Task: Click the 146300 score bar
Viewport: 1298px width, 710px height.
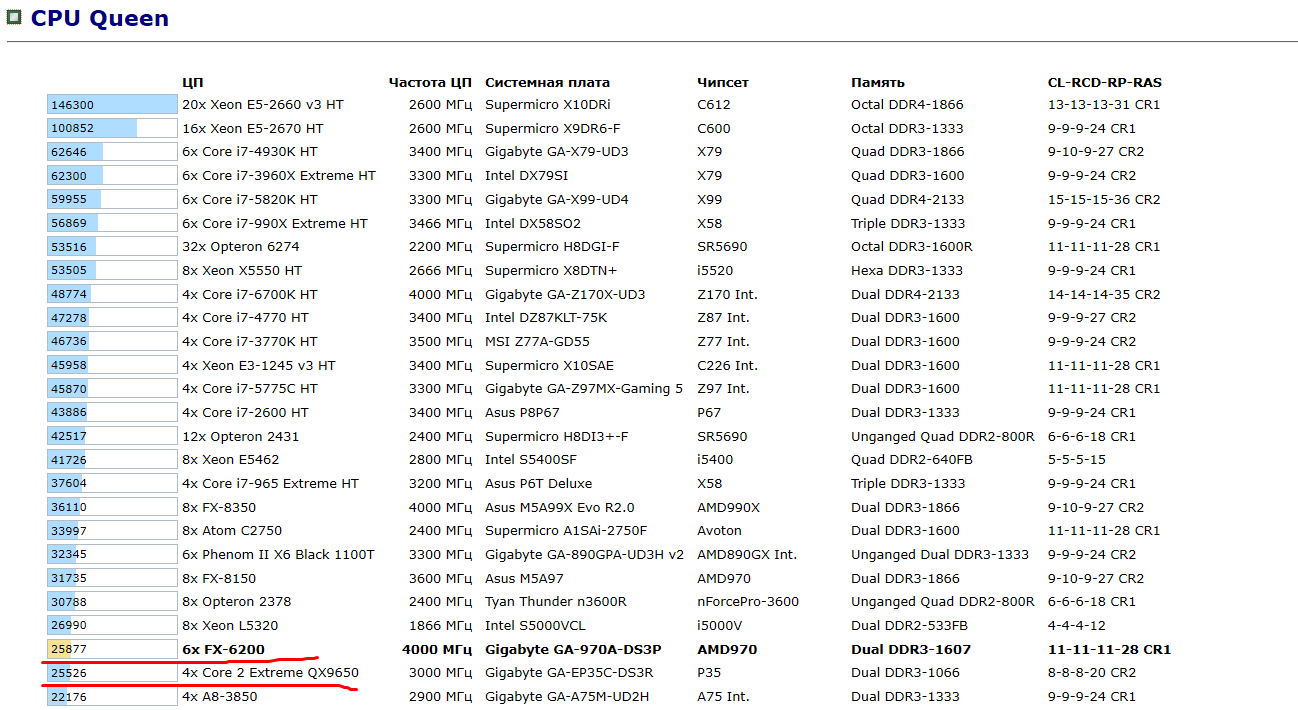Action: tap(112, 105)
